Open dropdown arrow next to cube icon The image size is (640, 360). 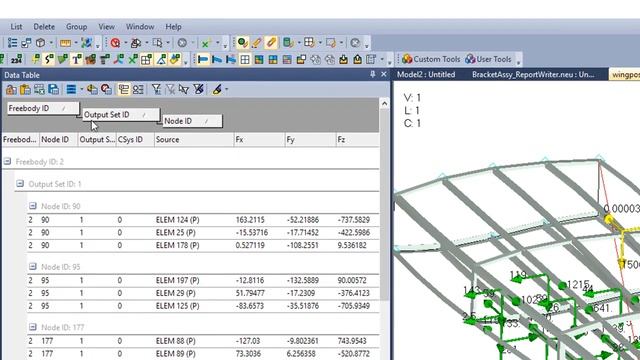(51, 43)
